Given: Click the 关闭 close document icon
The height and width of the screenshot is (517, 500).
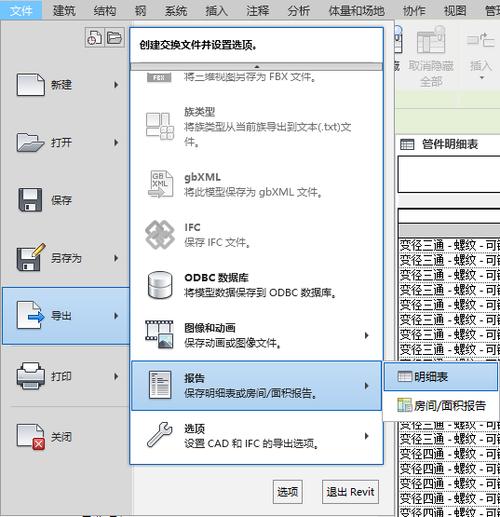Looking at the screenshot, I should coord(31,437).
